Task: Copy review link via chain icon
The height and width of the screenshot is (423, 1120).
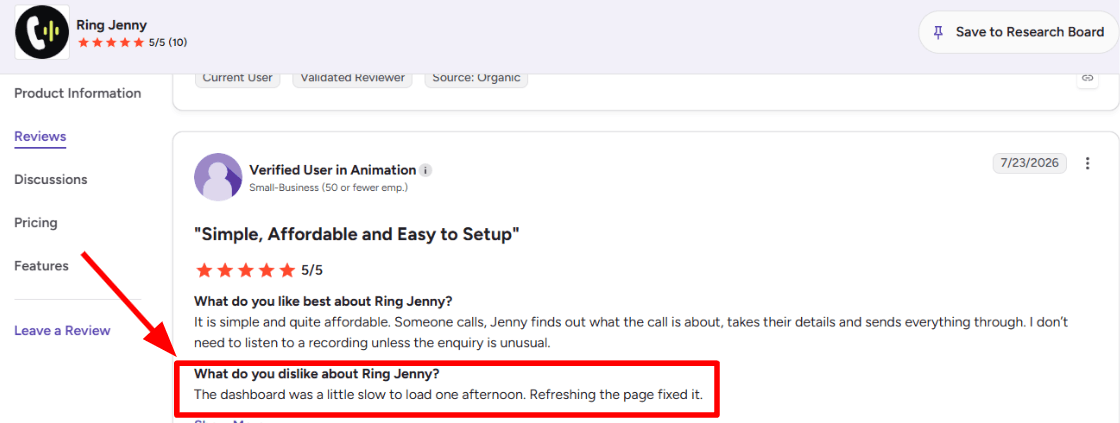Action: [x=1087, y=77]
